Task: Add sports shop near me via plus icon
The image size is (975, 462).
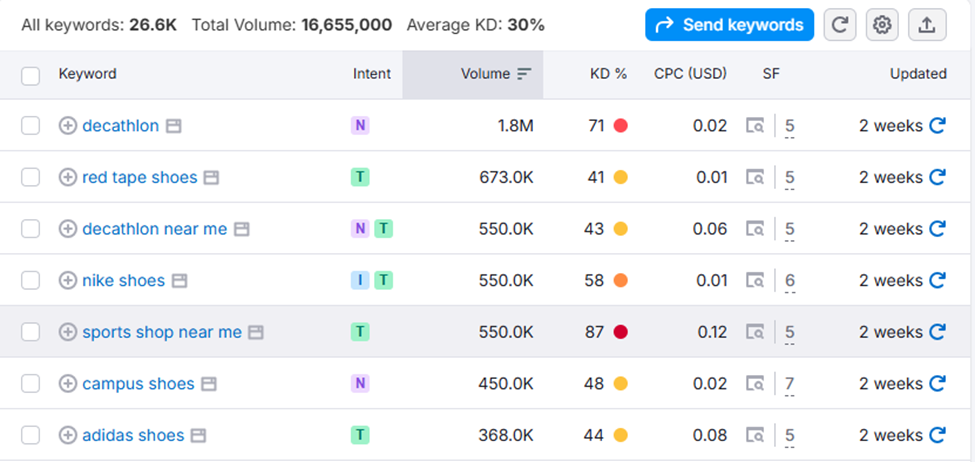Action: (67, 332)
